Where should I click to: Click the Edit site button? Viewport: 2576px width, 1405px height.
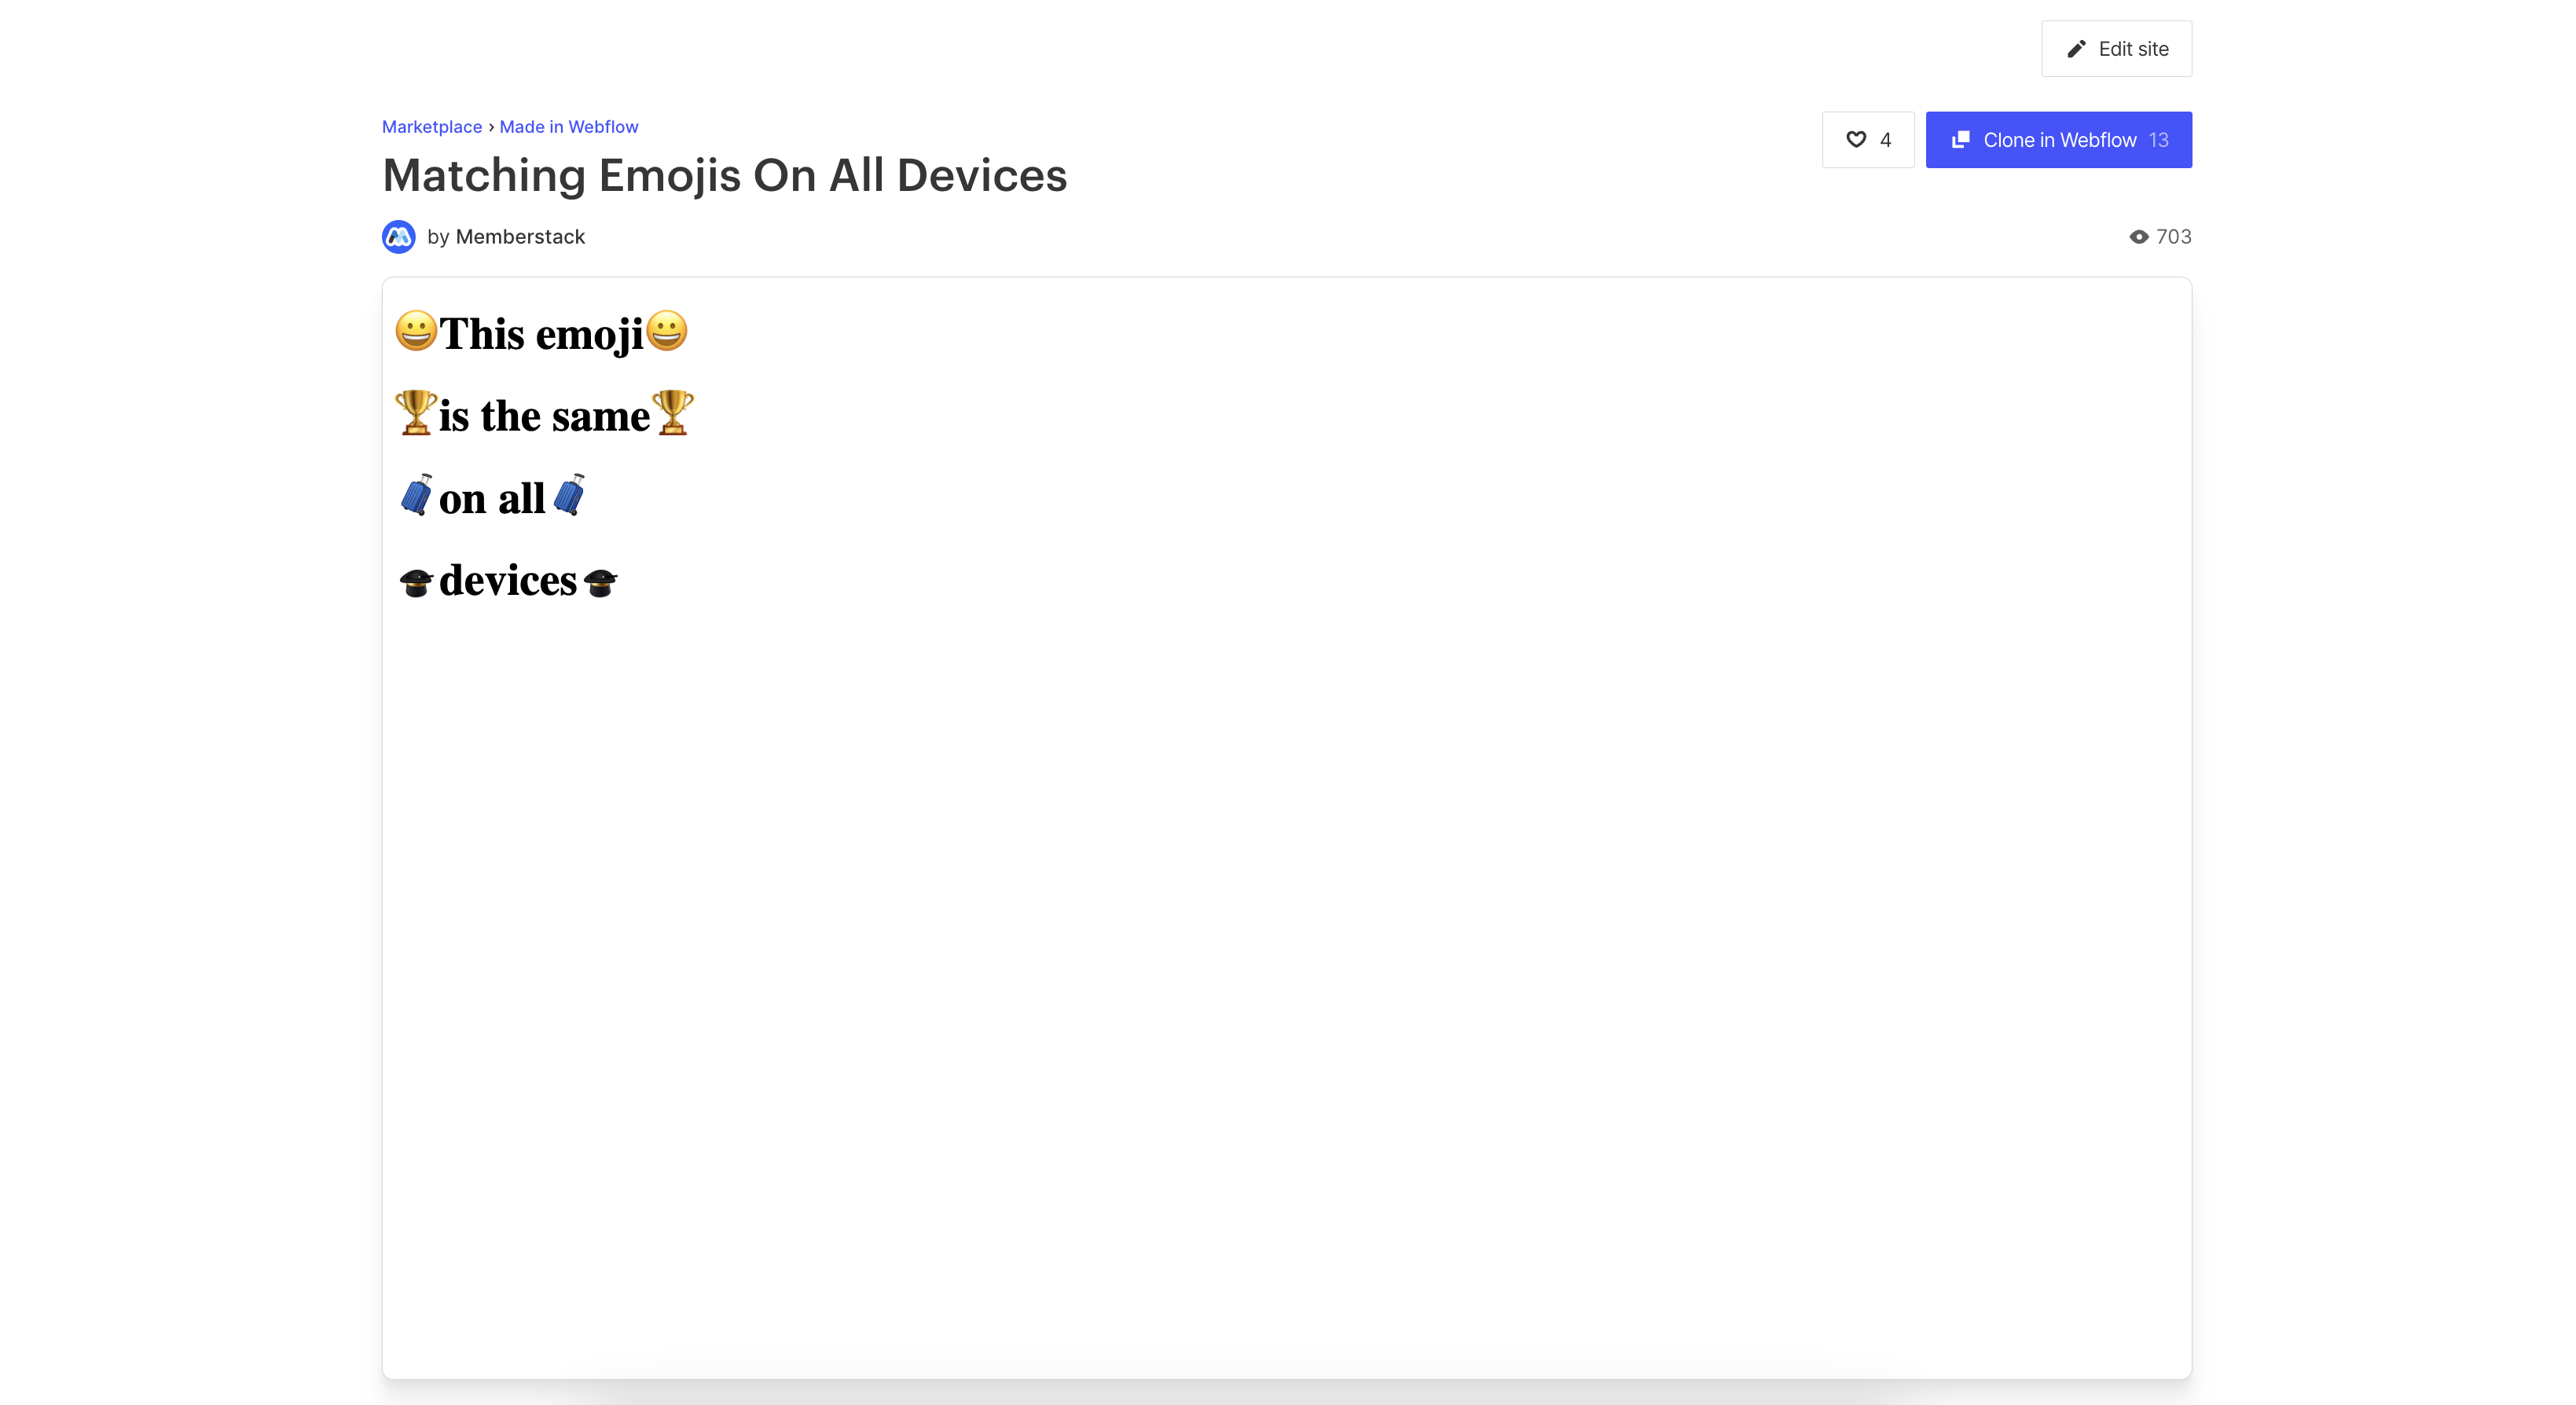pos(2117,49)
